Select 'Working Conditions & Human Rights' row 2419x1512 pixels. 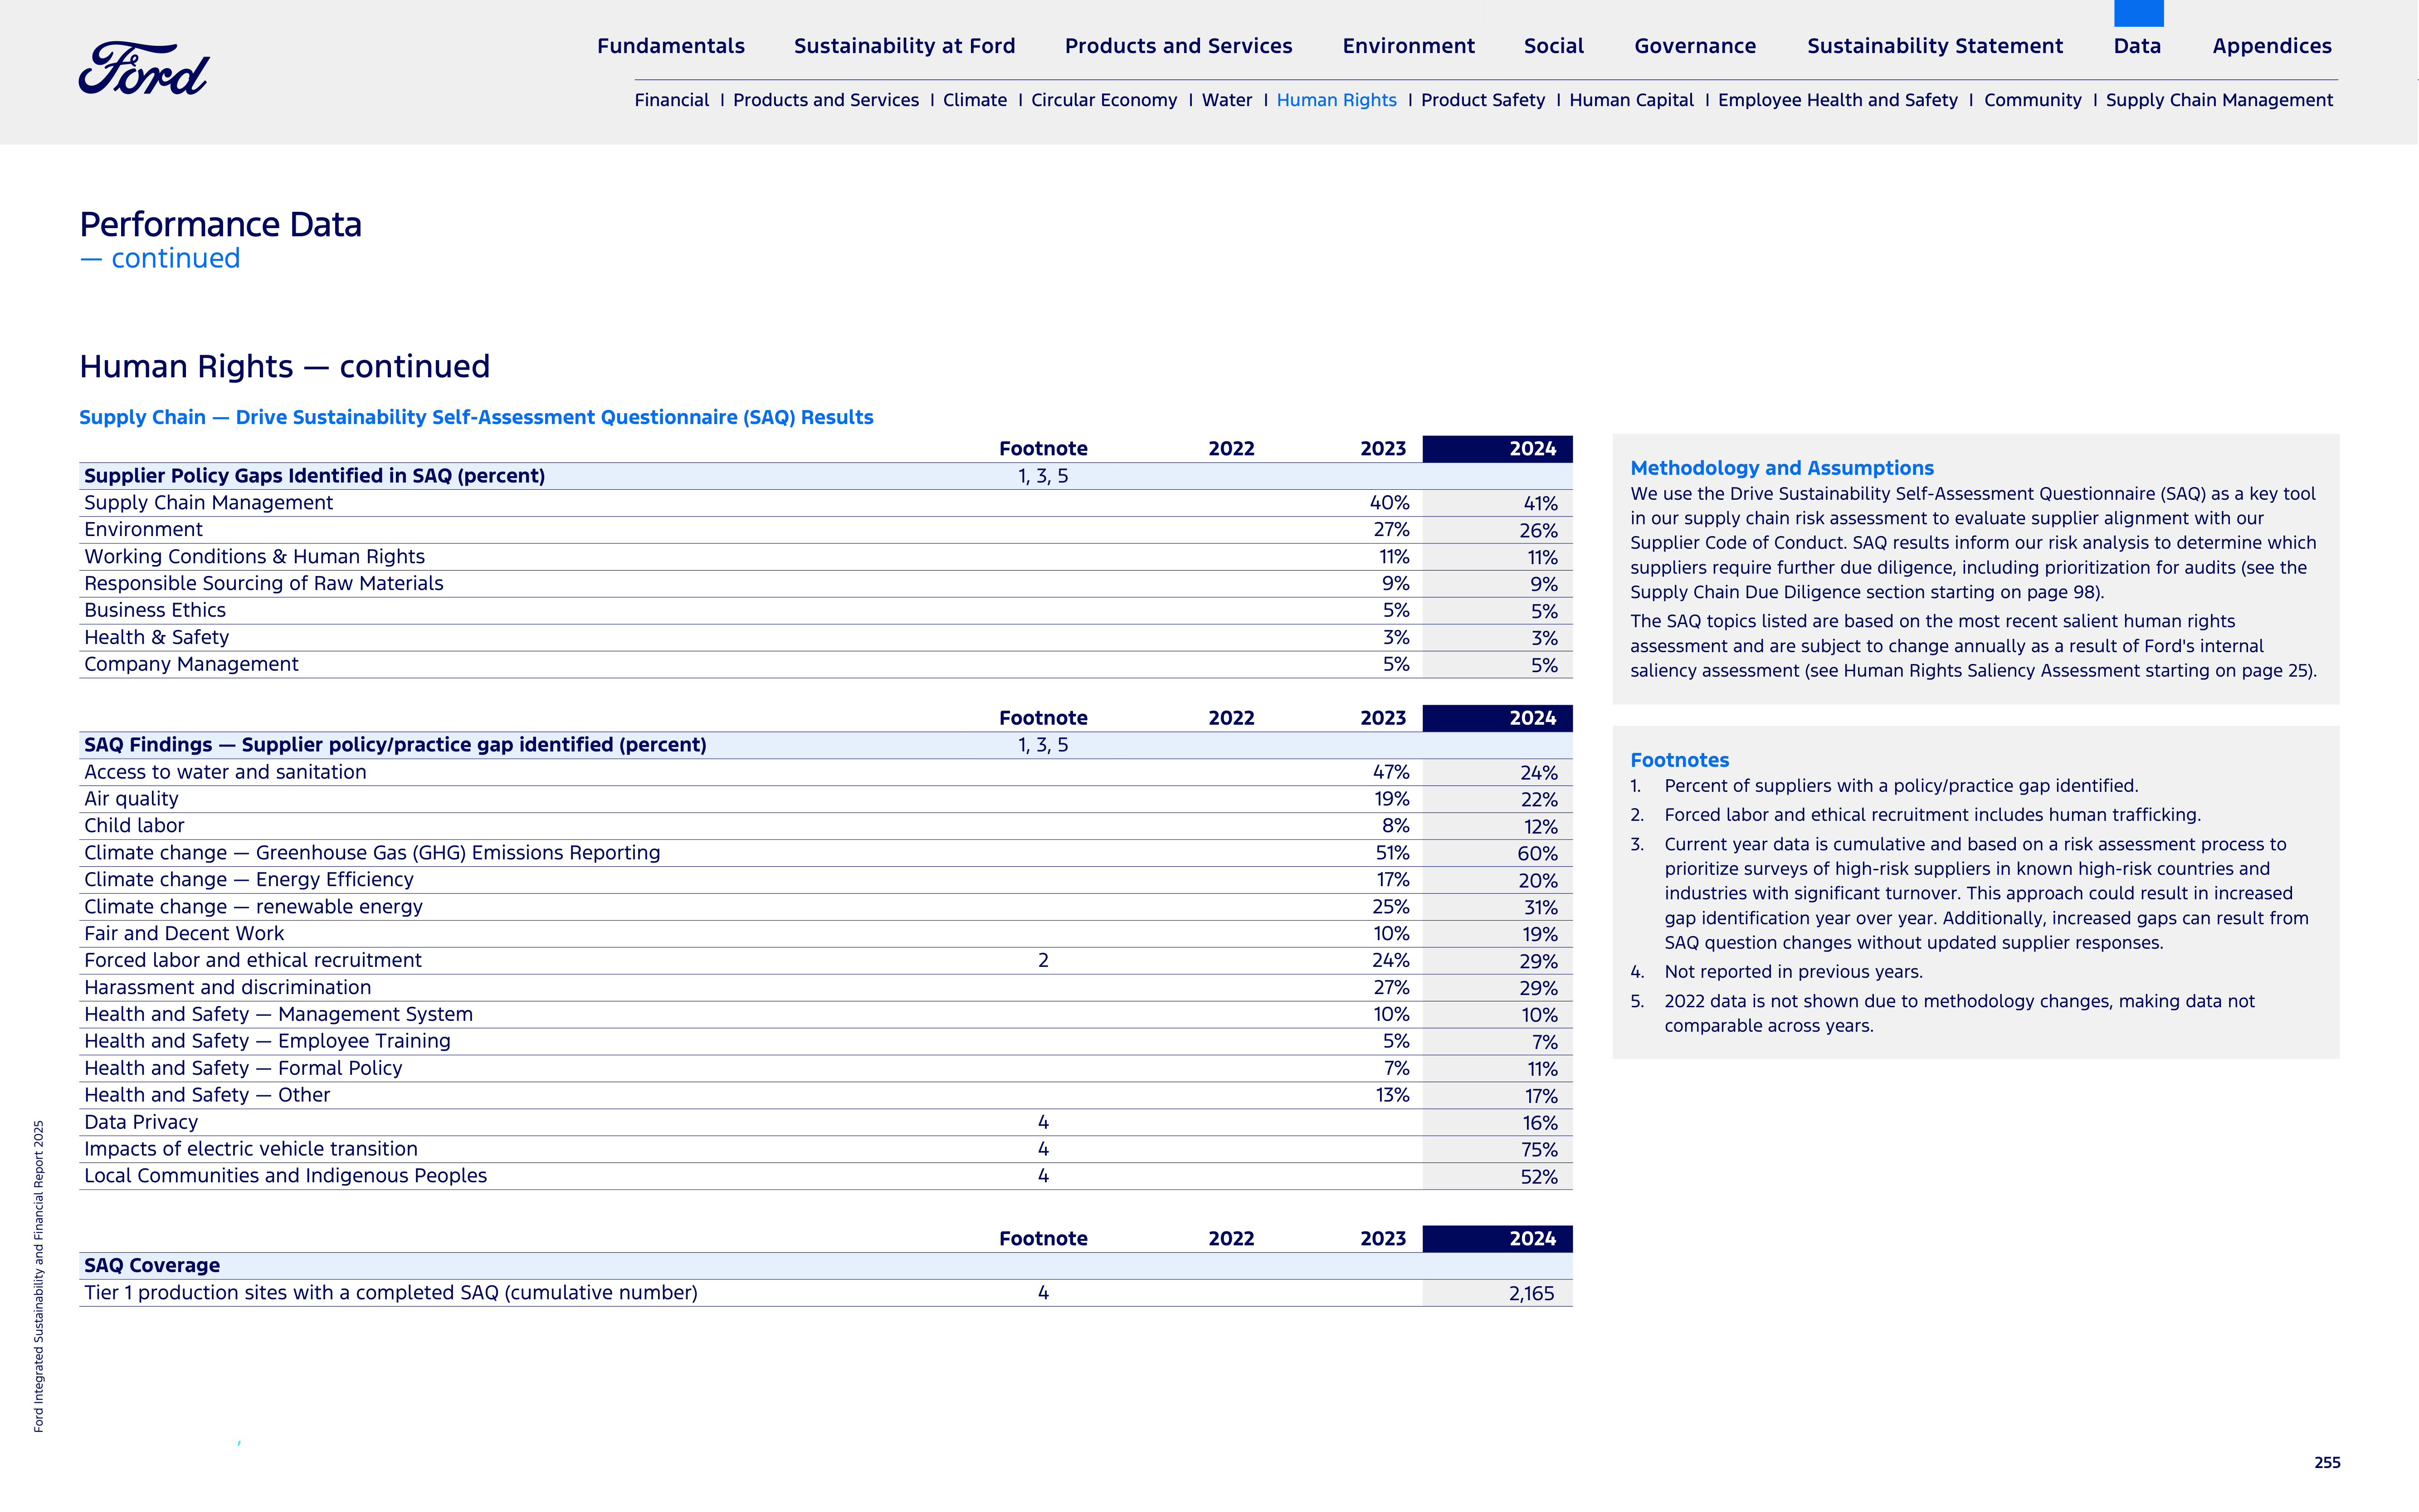[x=826, y=557]
